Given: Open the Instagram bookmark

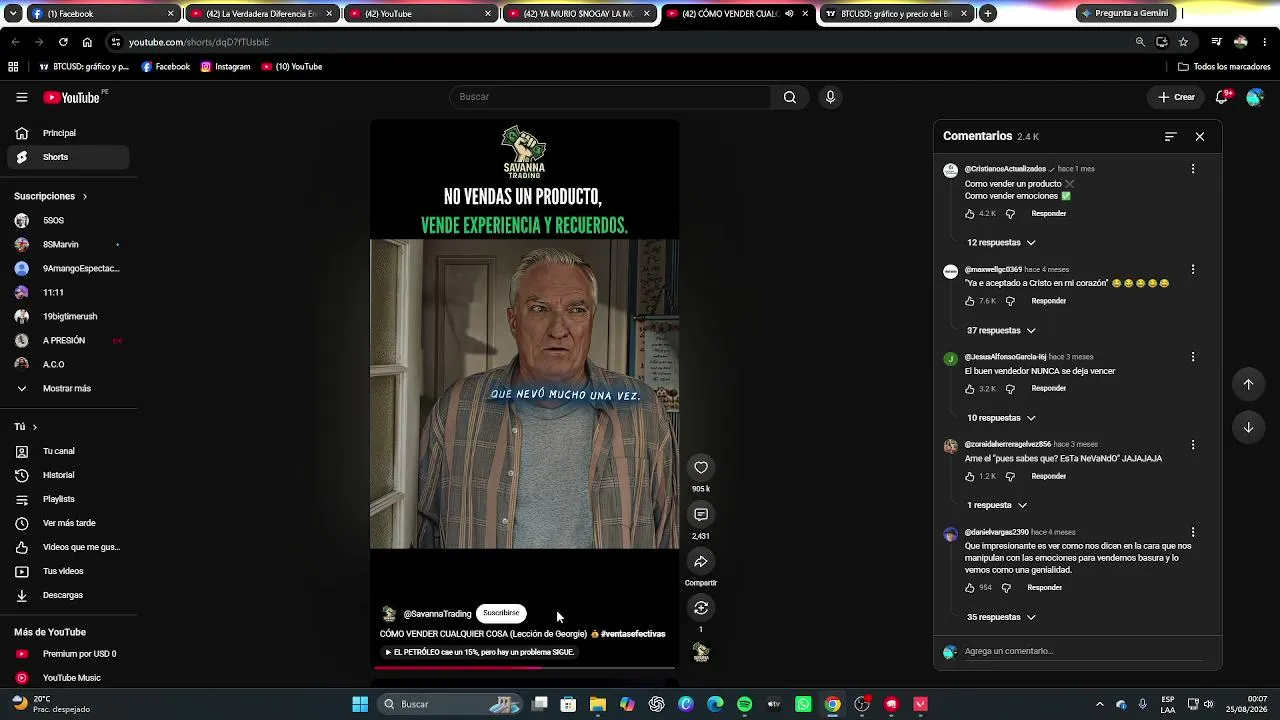Looking at the screenshot, I should coord(225,67).
